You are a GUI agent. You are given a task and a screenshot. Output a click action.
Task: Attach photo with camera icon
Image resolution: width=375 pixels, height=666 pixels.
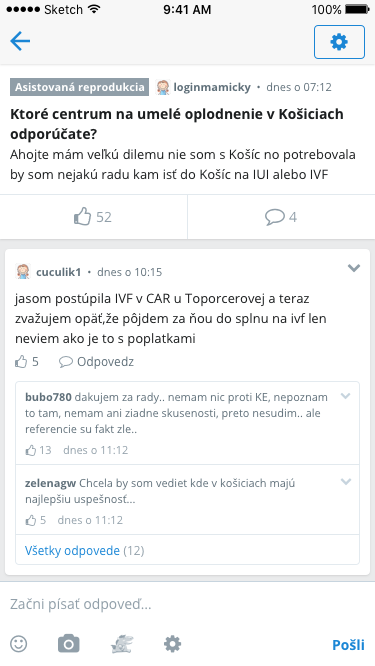click(69, 644)
